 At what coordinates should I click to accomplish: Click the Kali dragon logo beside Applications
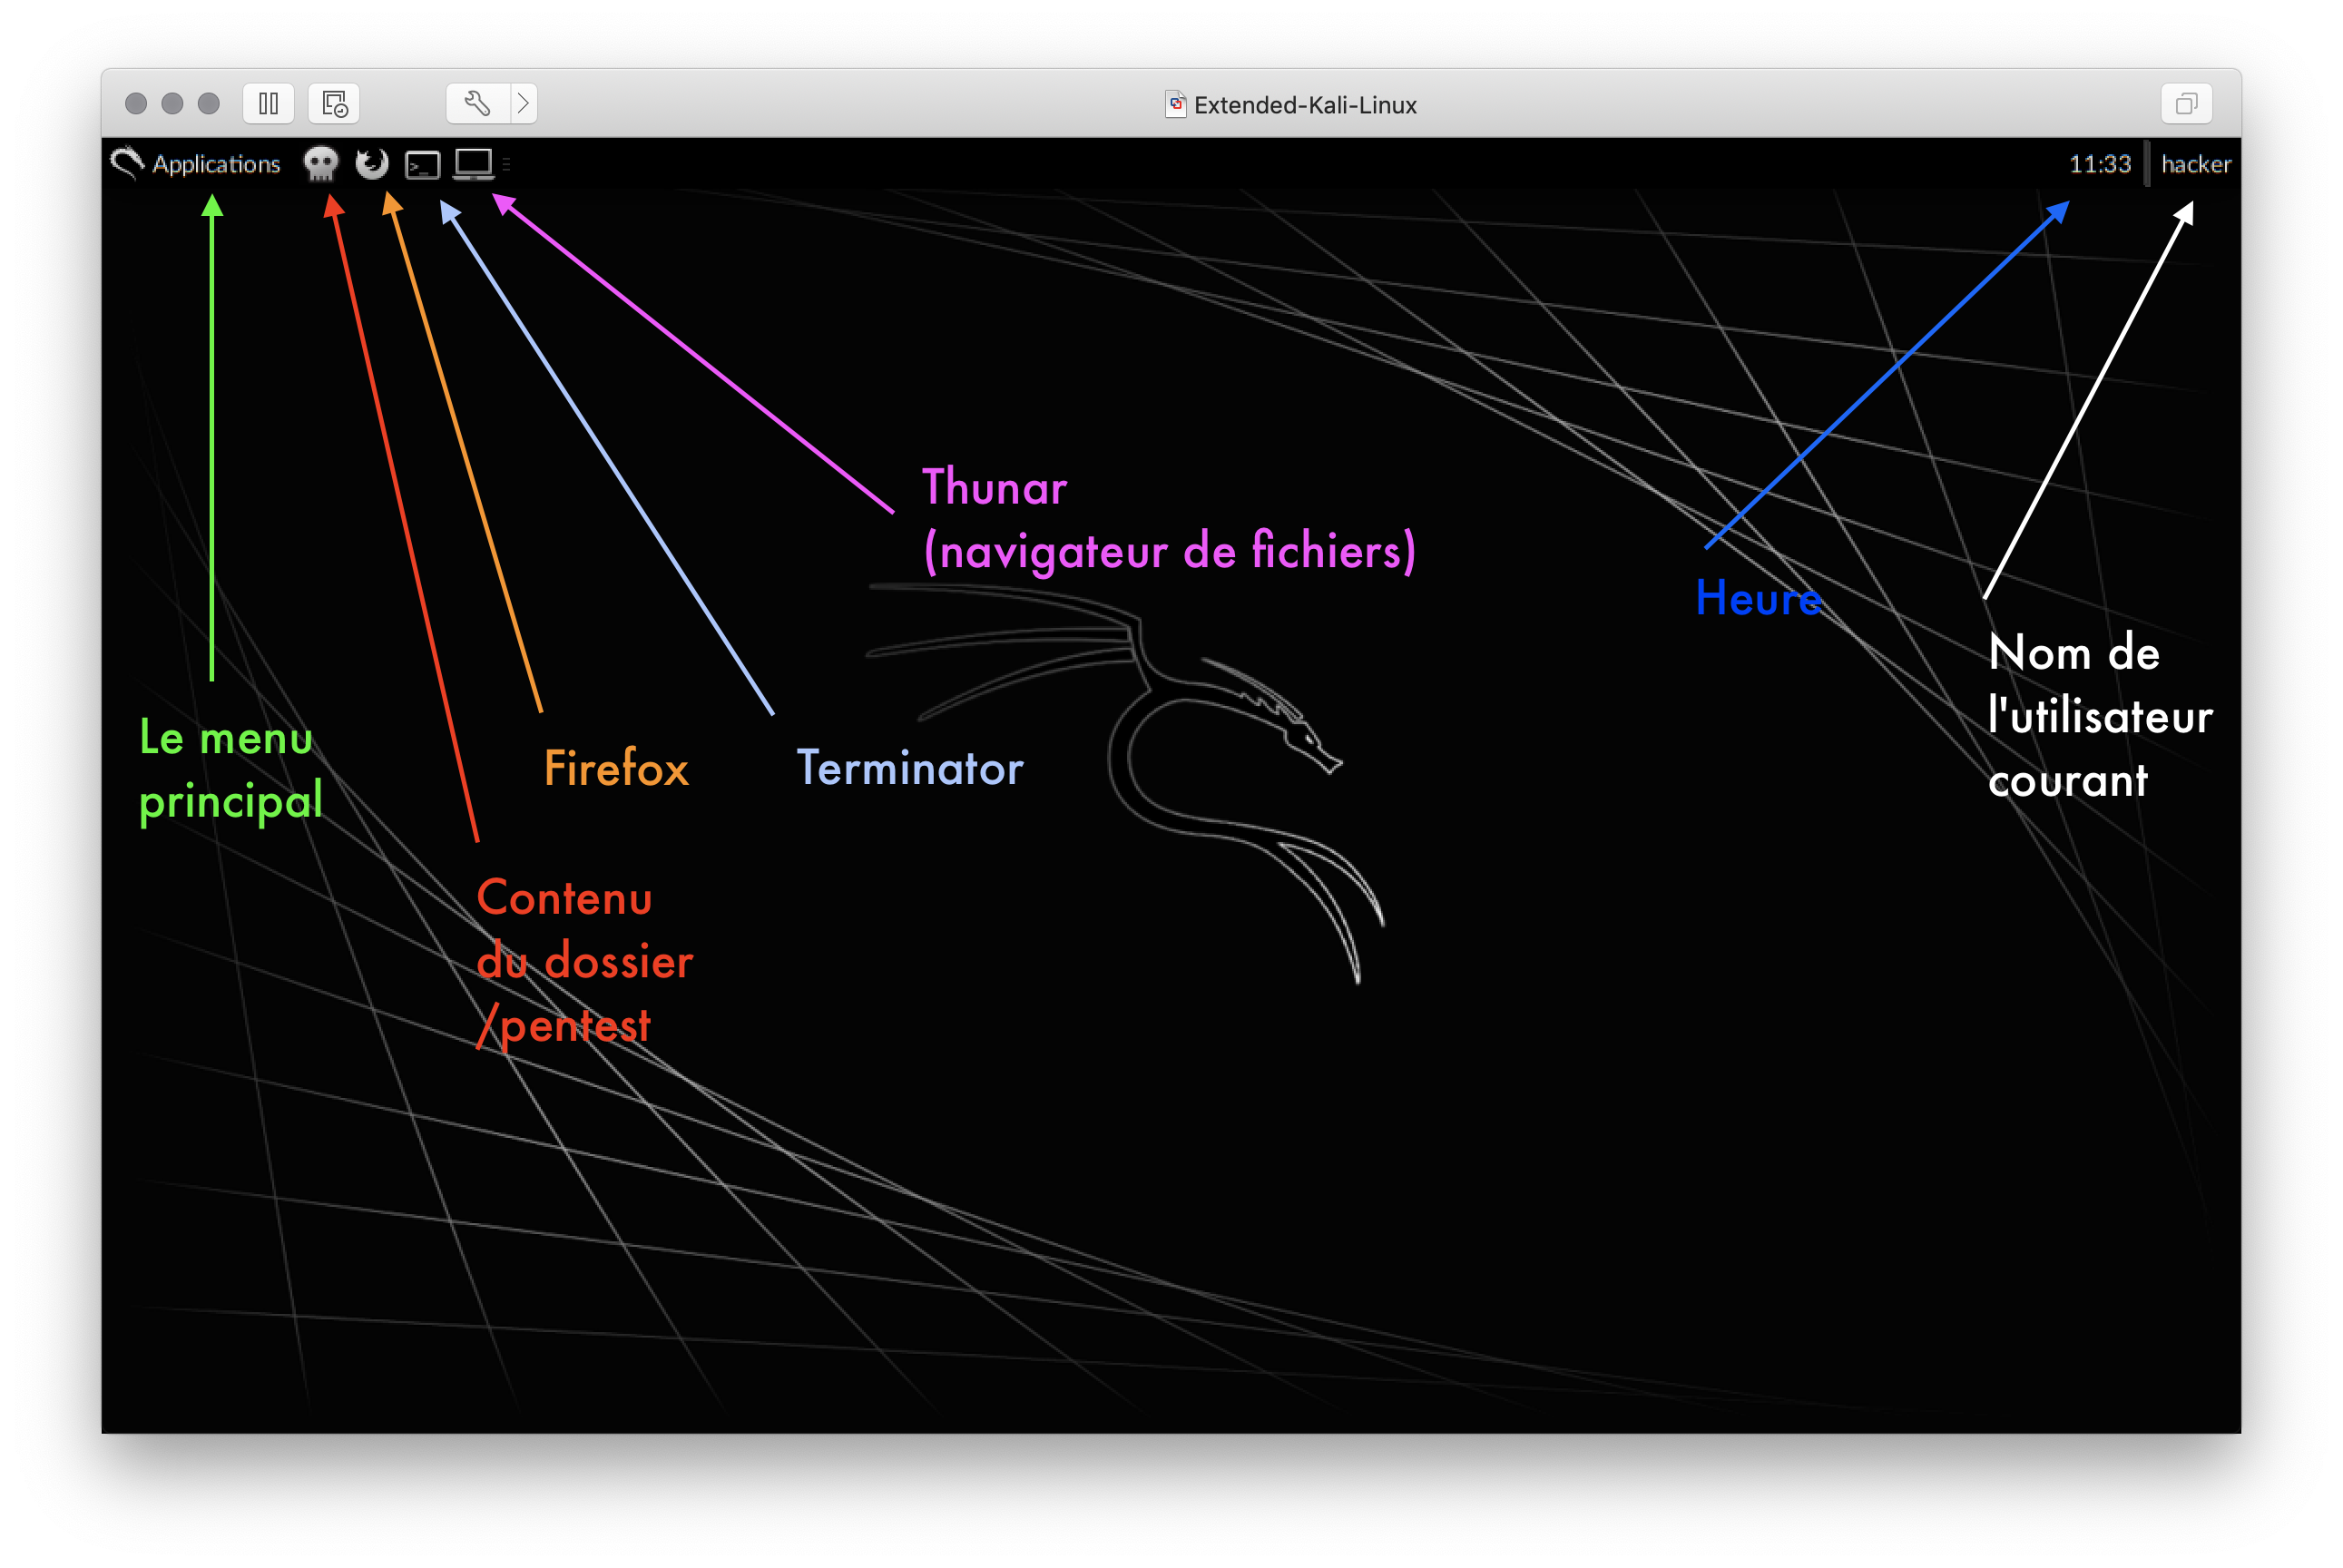127,163
